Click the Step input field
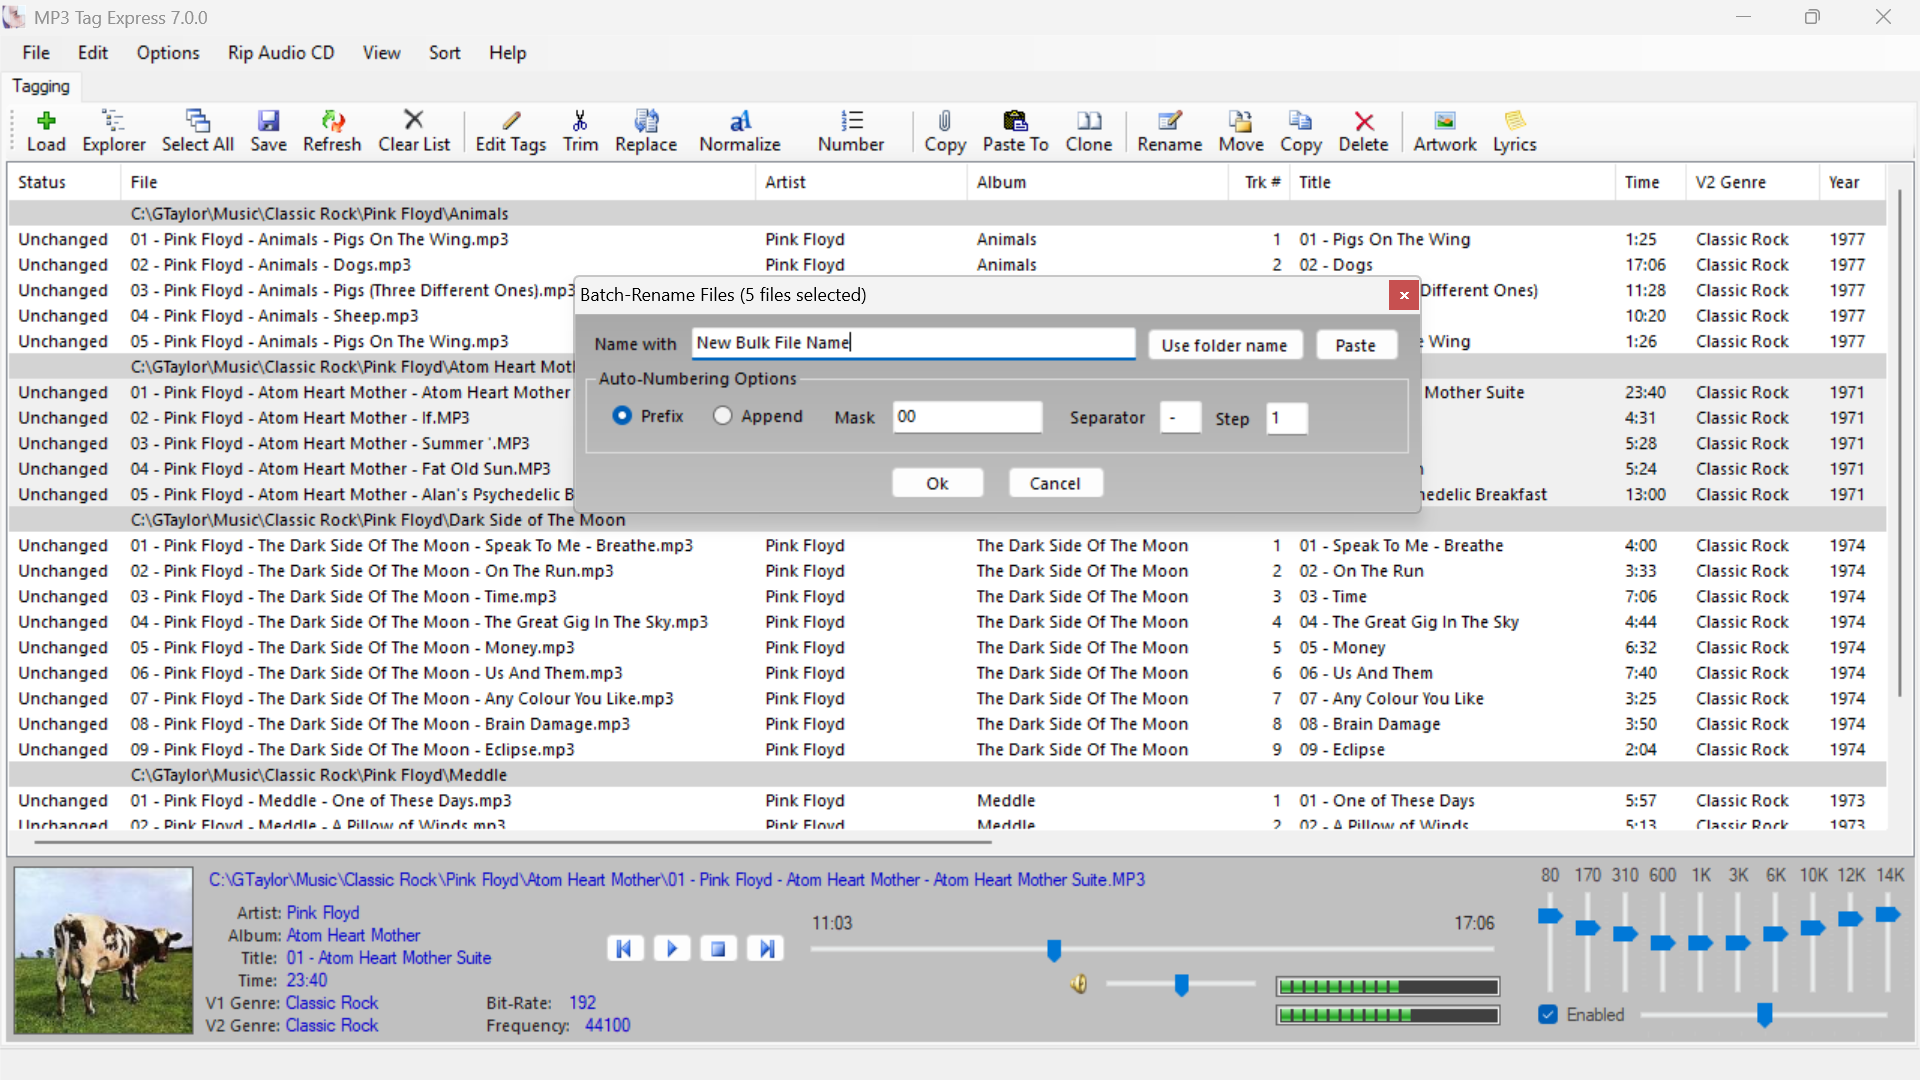1920x1080 pixels. 1287,418
